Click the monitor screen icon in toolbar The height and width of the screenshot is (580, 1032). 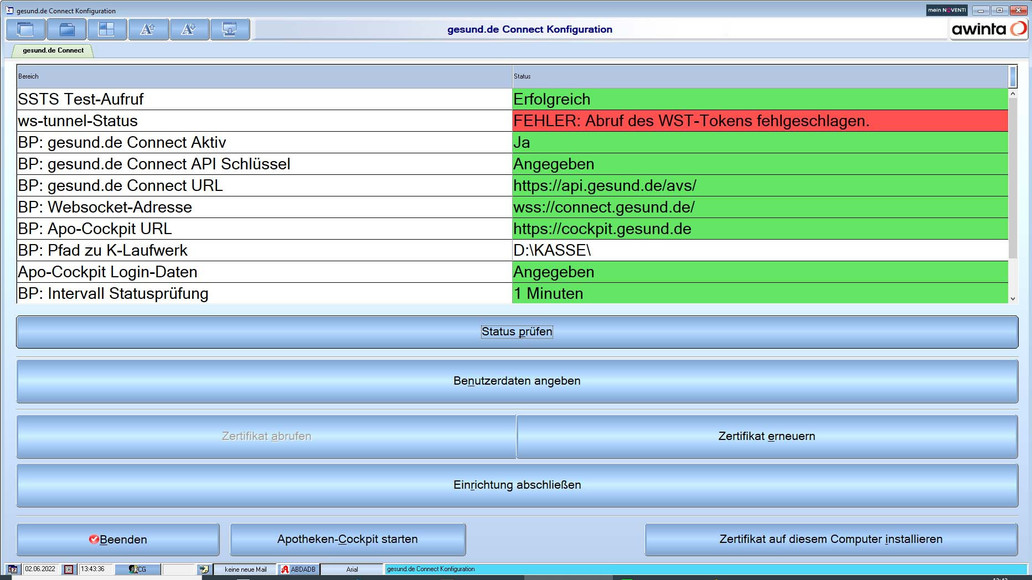click(x=230, y=30)
